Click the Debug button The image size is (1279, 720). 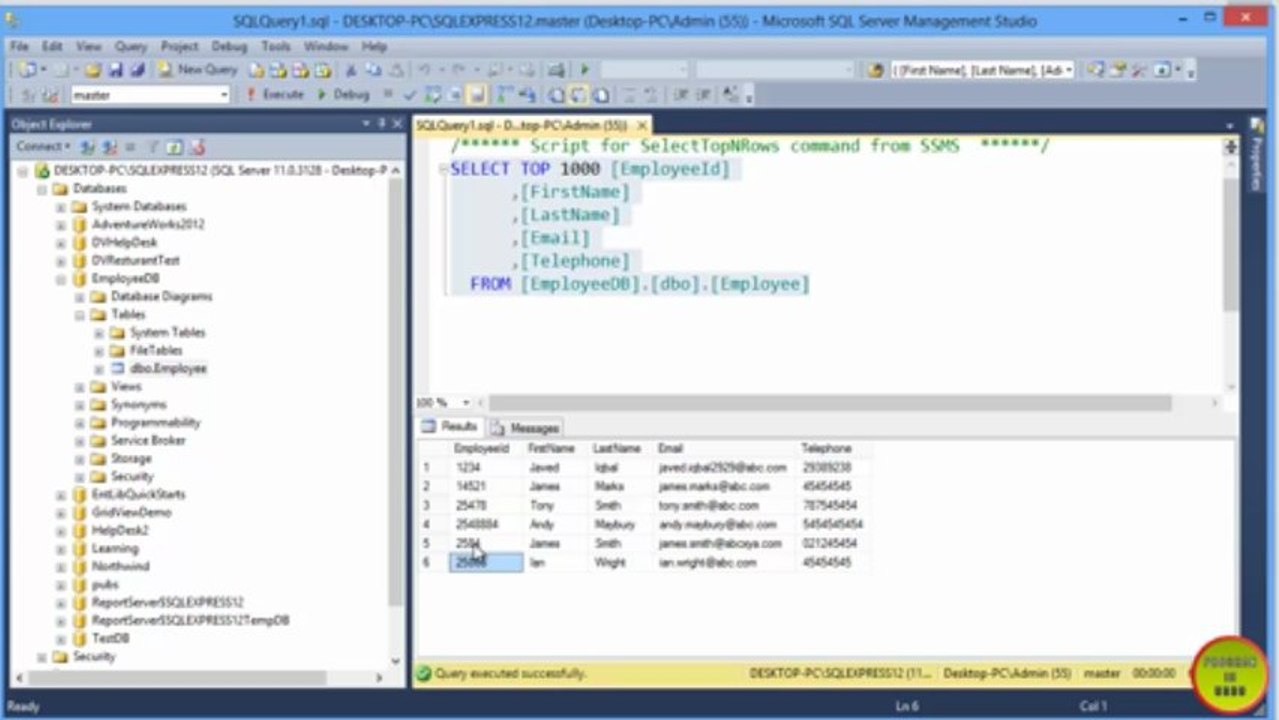click(344, 95)
